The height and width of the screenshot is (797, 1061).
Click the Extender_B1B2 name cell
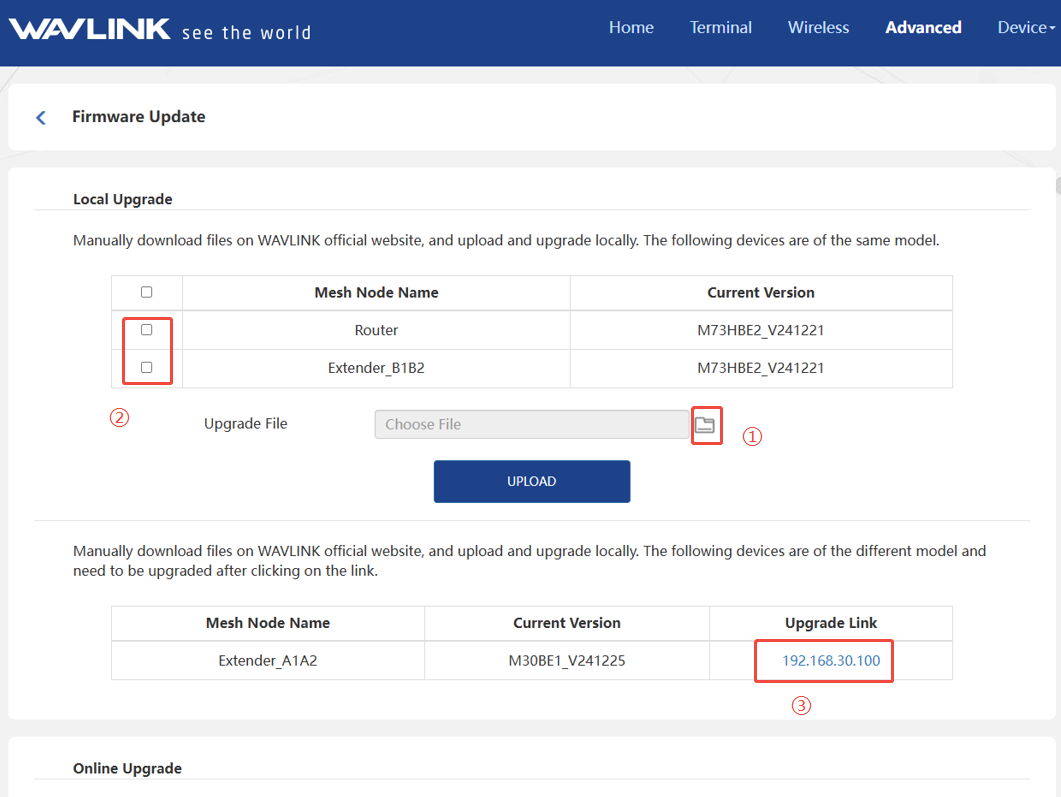(x=376, y=368)
